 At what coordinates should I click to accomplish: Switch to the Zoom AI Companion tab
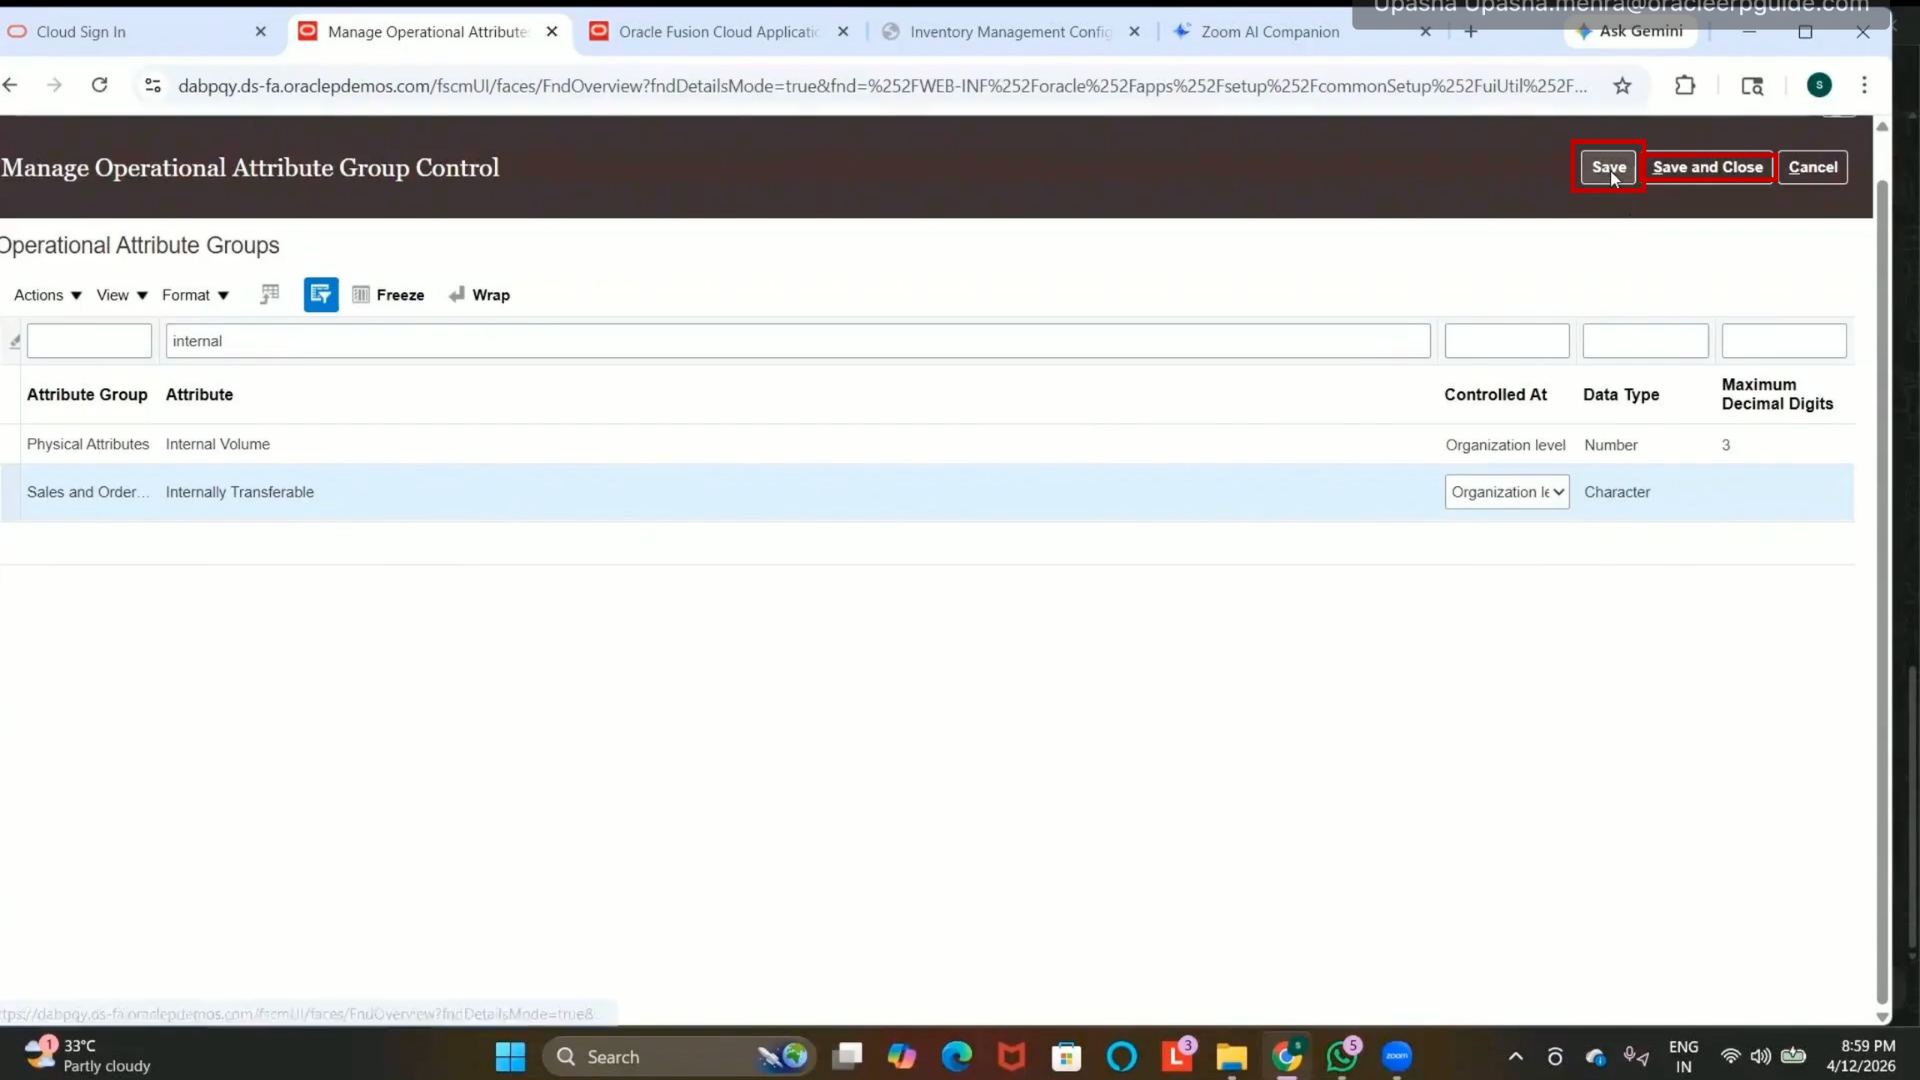[1270, 32]
